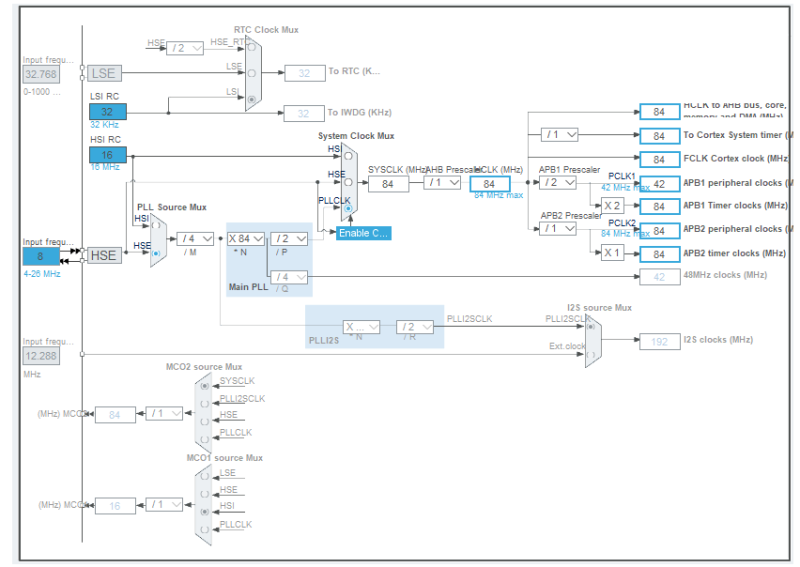Expand the AHB Prescaler dropdown
Image resolution: width=800 pixels, height=567 pixels.
[442, 182]
